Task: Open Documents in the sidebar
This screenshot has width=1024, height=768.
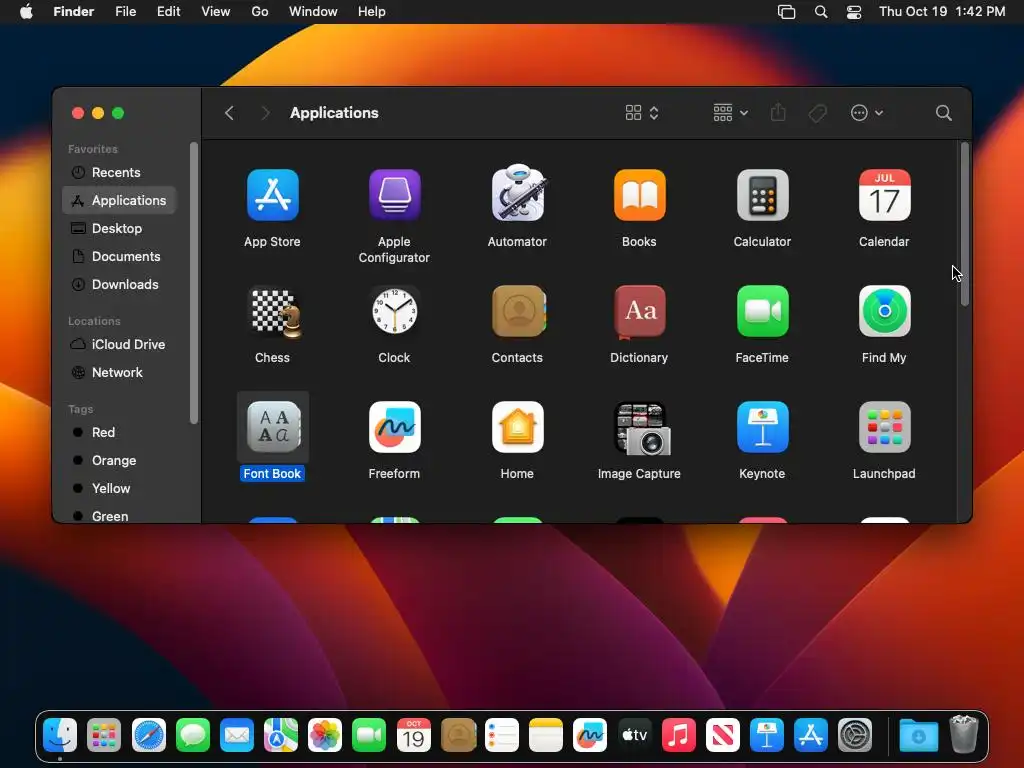Action: pyautogui.click(x=119, y=257)
